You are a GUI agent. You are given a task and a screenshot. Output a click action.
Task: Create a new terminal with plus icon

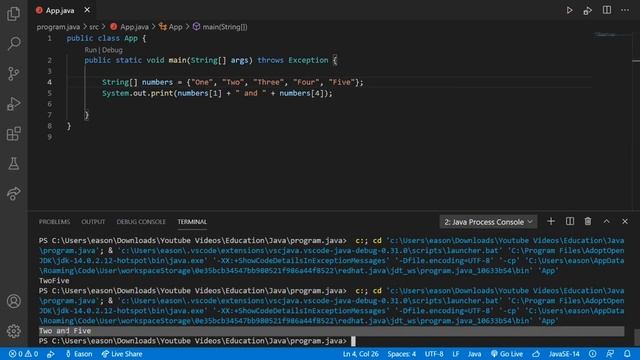click(x=551, y=221)
